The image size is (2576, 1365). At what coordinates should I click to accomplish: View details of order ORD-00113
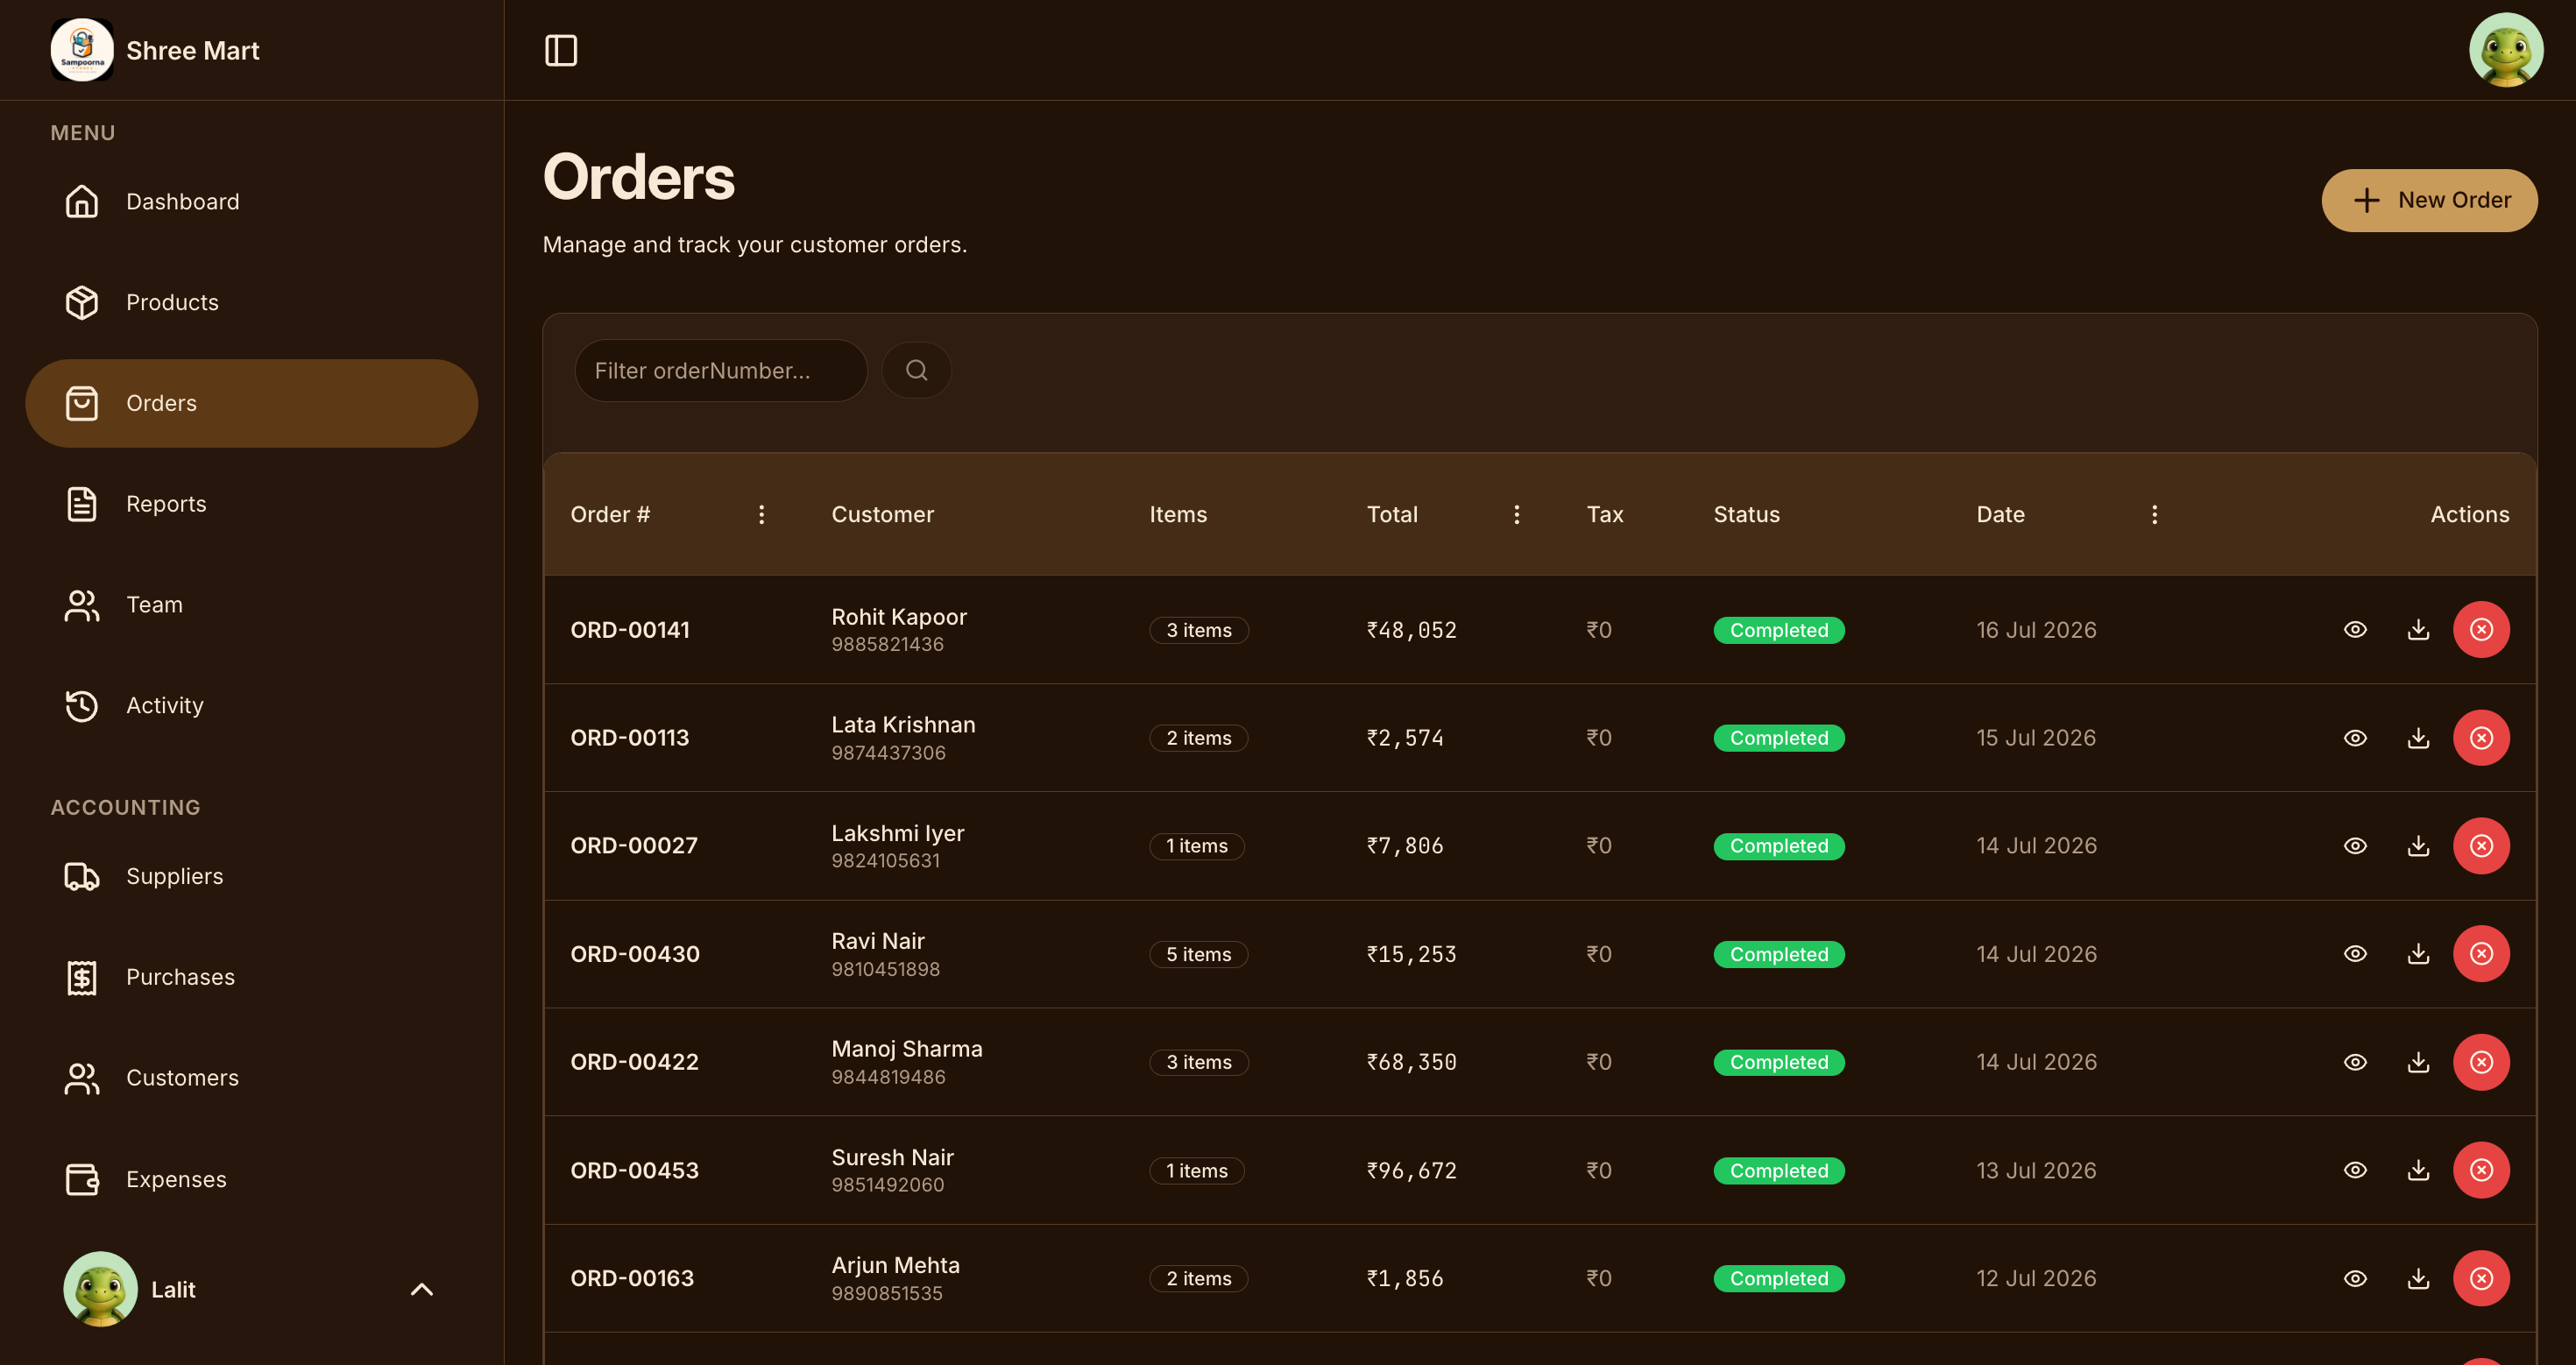2355,738
